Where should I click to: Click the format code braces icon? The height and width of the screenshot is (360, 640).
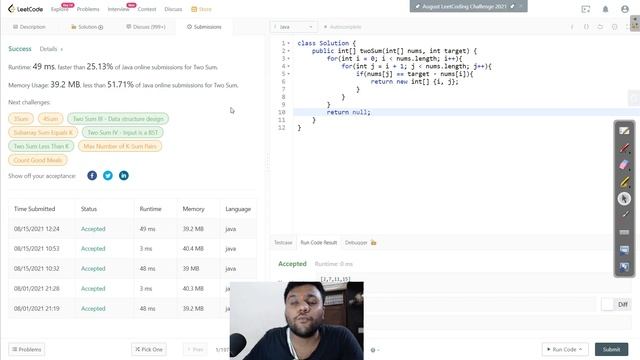(x=586, y=27)
